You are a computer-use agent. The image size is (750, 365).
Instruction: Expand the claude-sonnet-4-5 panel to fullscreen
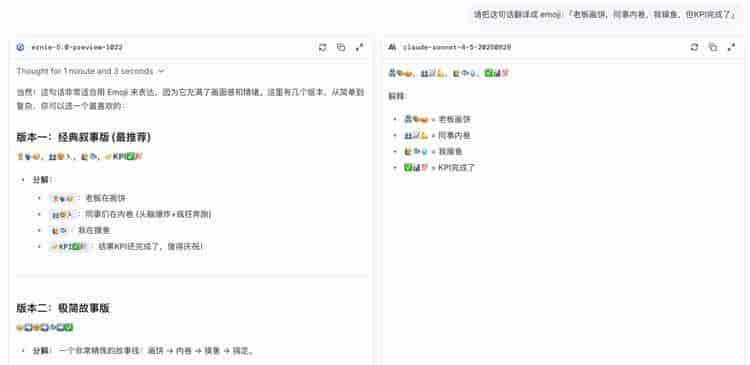[x=731, y=47]
